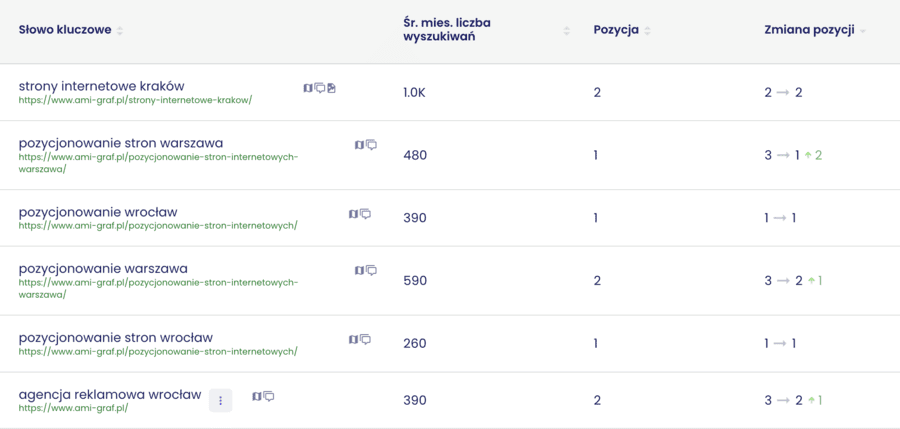Open URL under 'pozycjonowanie wrocław'
The width and height of the screenshot is (900, 429).
tap(158, 226)
